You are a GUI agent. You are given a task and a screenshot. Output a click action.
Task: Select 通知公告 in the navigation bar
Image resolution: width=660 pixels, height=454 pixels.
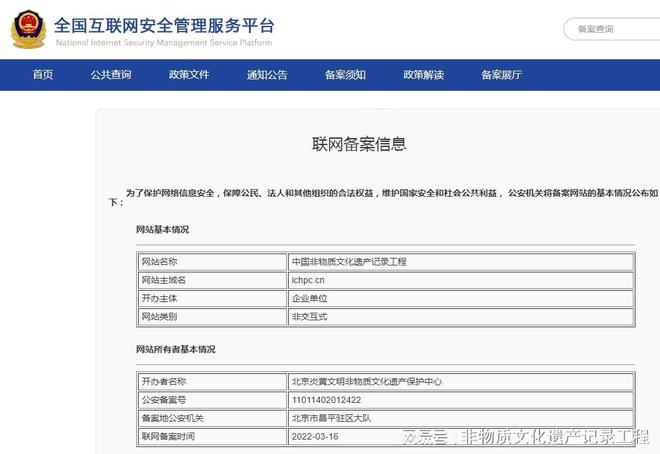pos(267,75)
